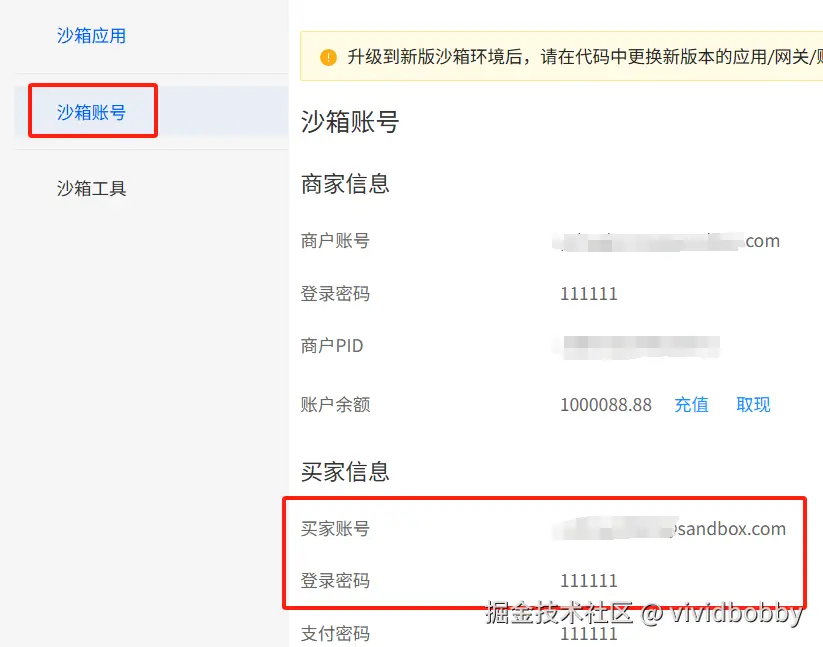Click the 充值 link to recharge balance
The image size is (823, 647).
(x=692, y=405)
